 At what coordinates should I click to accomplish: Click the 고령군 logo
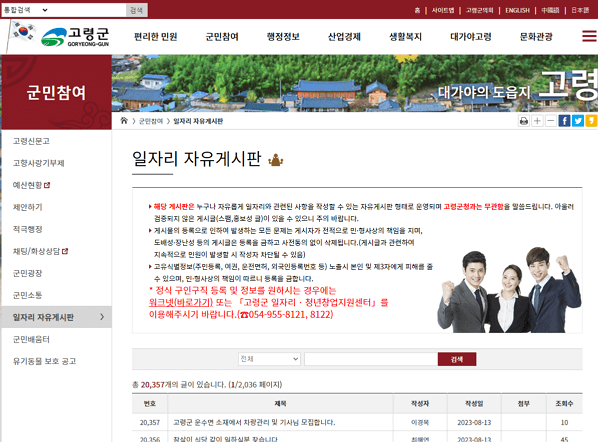tap(75, 37)
